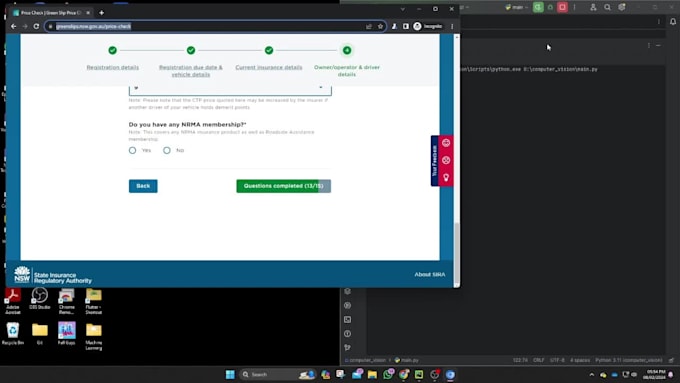Click CRLF line separator in status bar

coord(539,360)
